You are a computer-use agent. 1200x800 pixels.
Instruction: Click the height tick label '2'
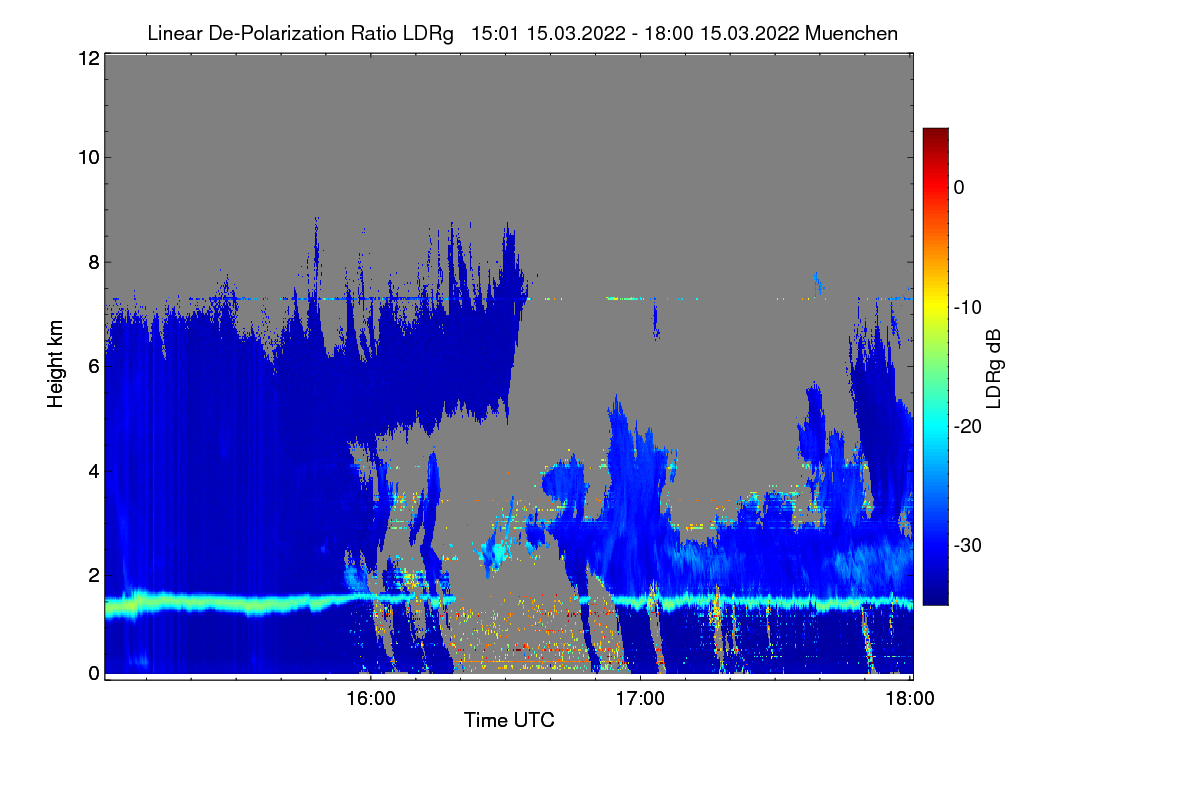93,575
